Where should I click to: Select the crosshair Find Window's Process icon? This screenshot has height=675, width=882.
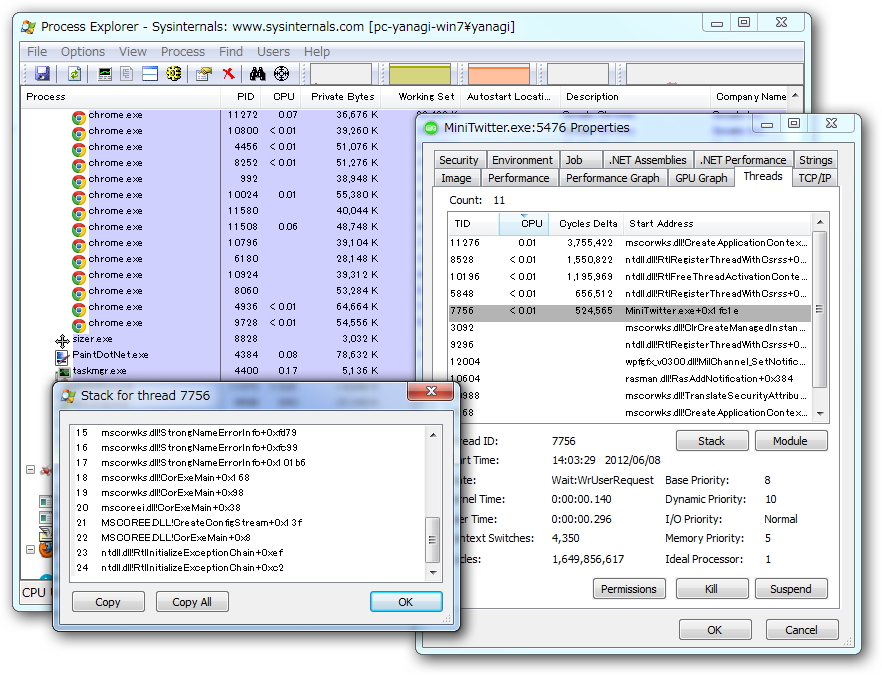click(281, 74)
